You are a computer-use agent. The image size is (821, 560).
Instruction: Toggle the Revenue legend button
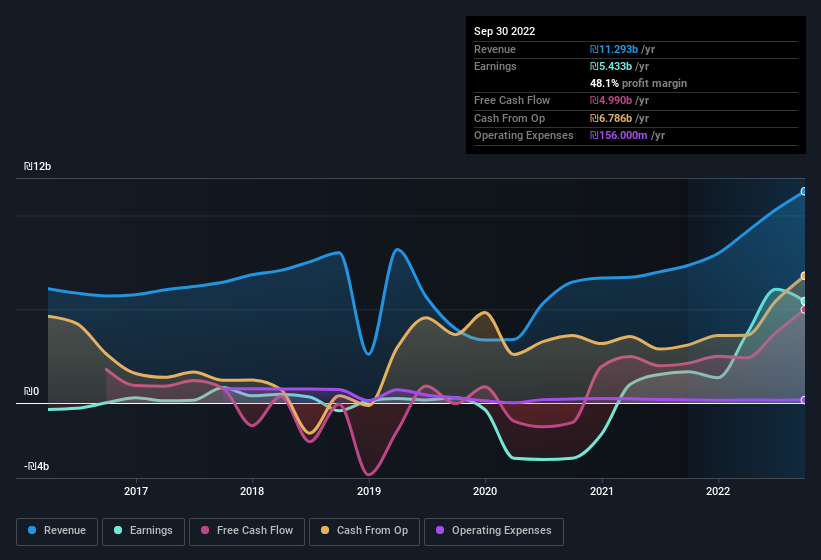coord(57,531)
